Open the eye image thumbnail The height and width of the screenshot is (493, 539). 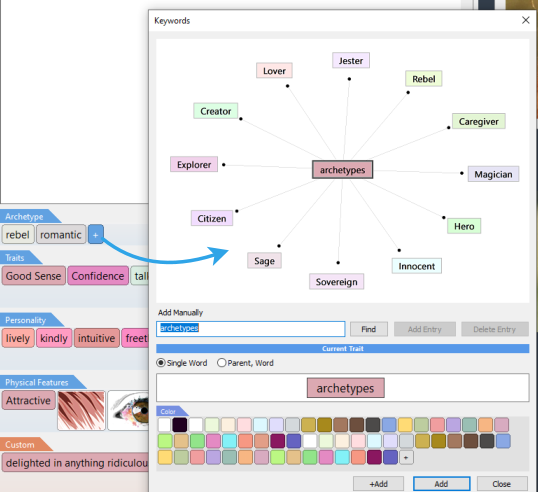tap(128, 410)
